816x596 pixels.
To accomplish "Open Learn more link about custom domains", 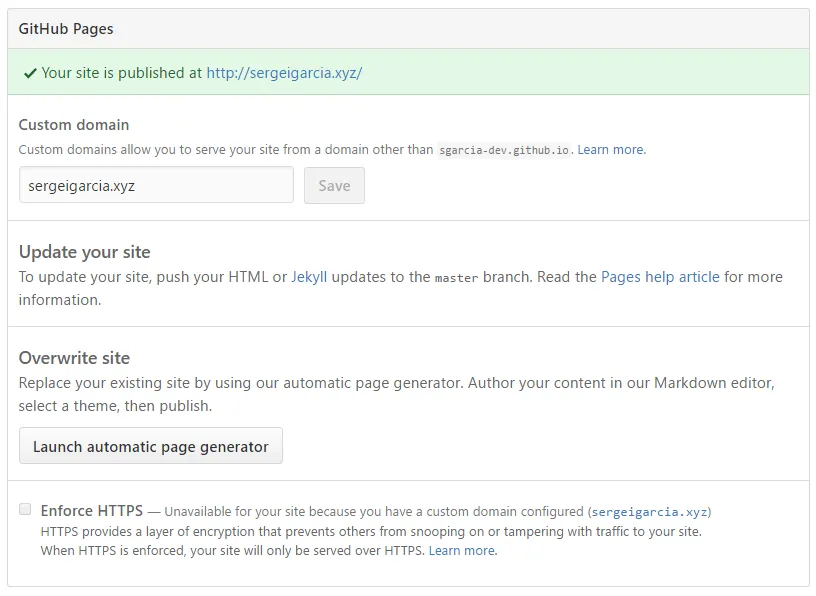I will coord(611,150).
